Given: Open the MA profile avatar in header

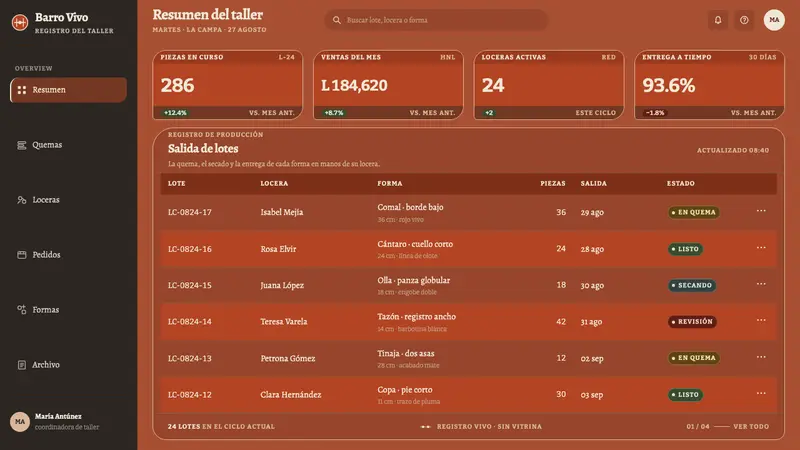Looking at the screenshot, I should [774, 20].
